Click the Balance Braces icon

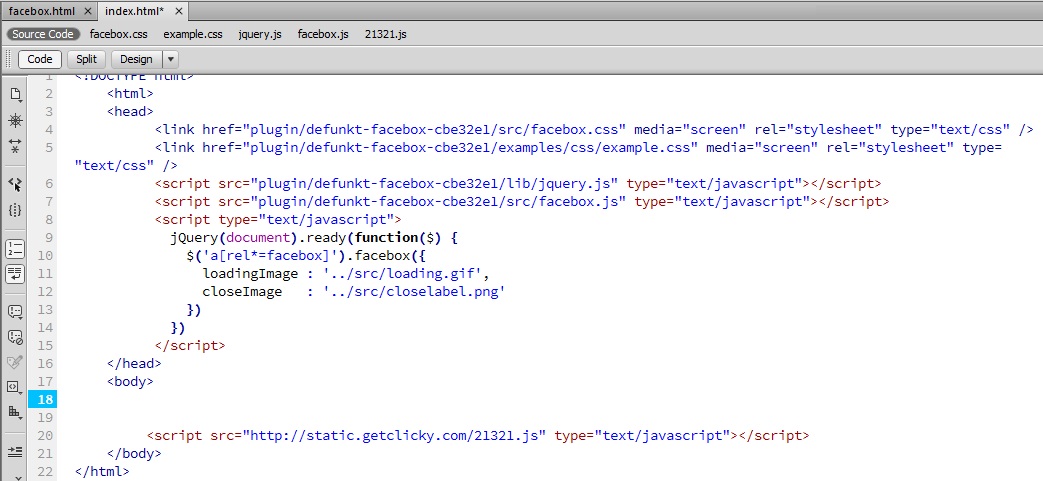pos(15,210)
